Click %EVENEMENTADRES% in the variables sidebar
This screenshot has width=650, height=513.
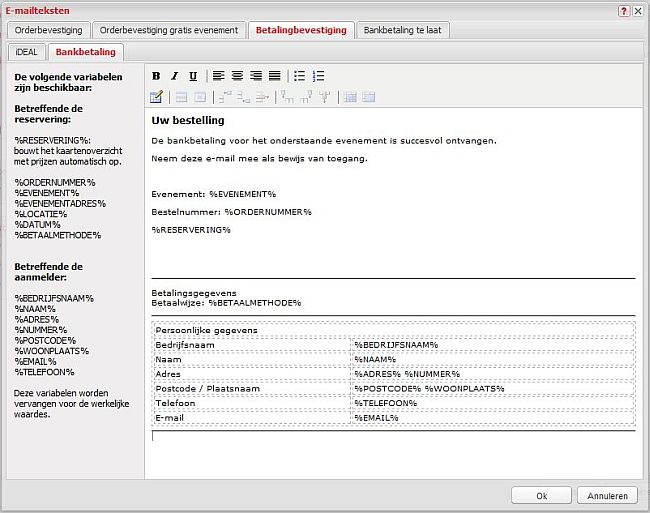(60, 203)
